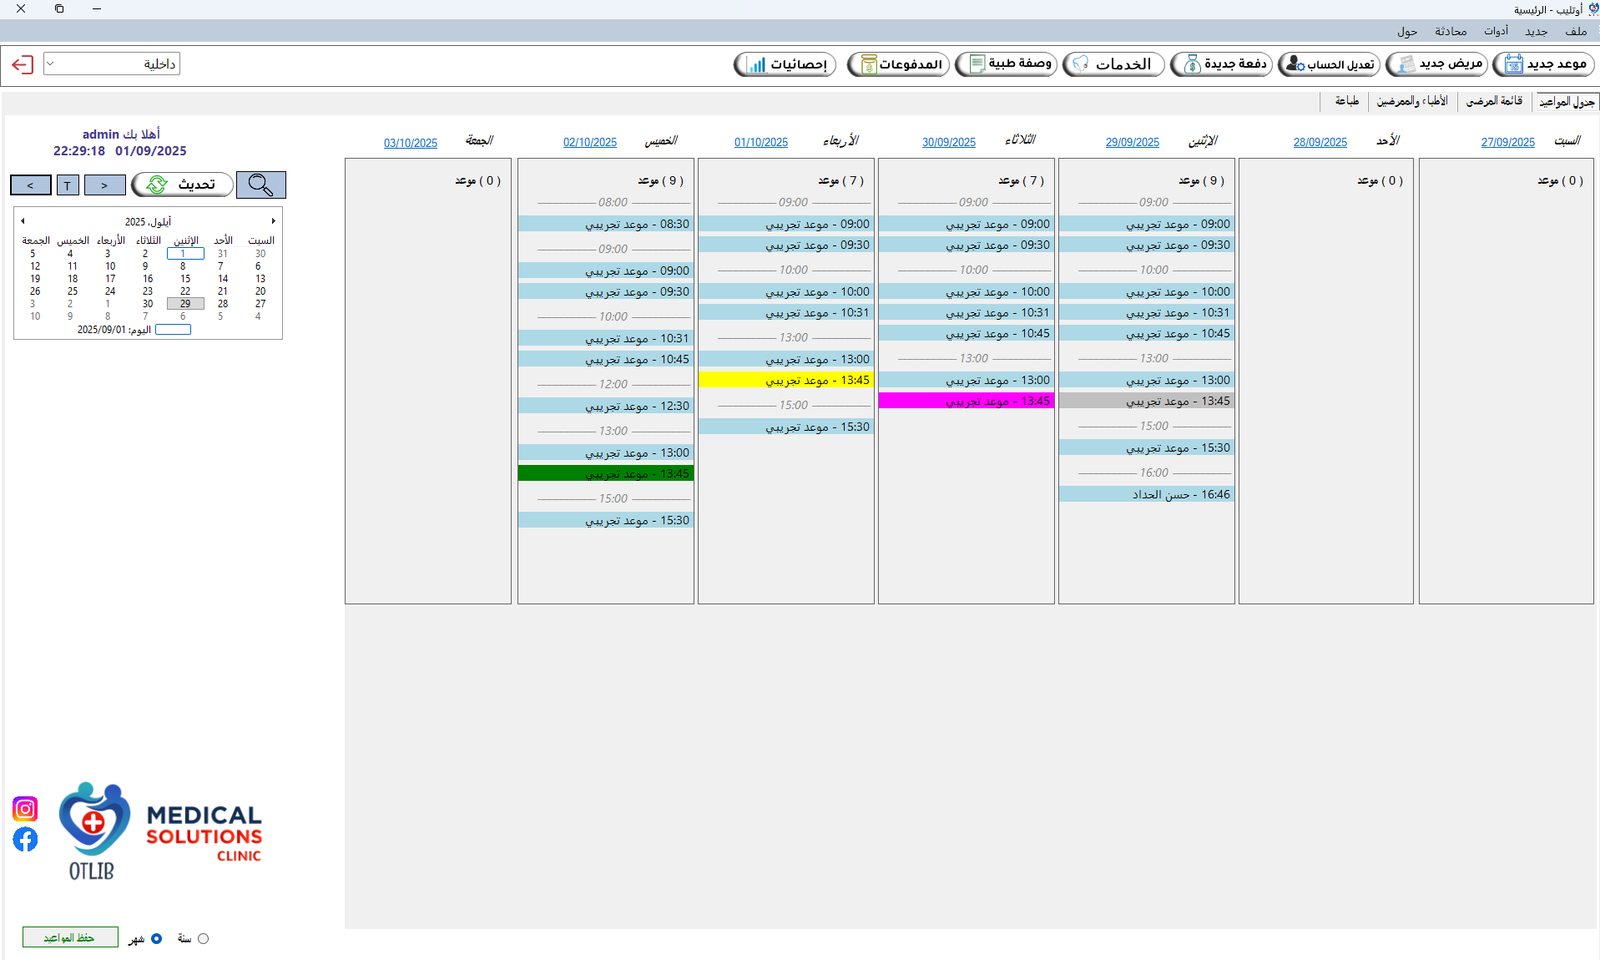The image size is (1600, 960).
Task: Open the داخلية department dropdown
Action: pos(111,65)
